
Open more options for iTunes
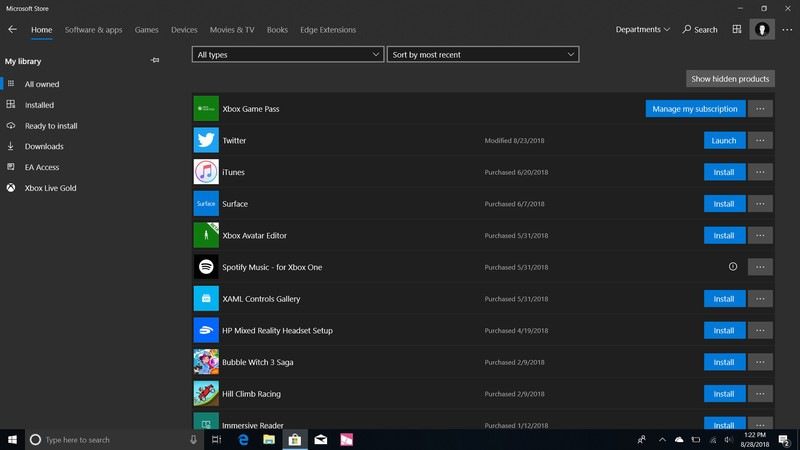tap(760, 172)
